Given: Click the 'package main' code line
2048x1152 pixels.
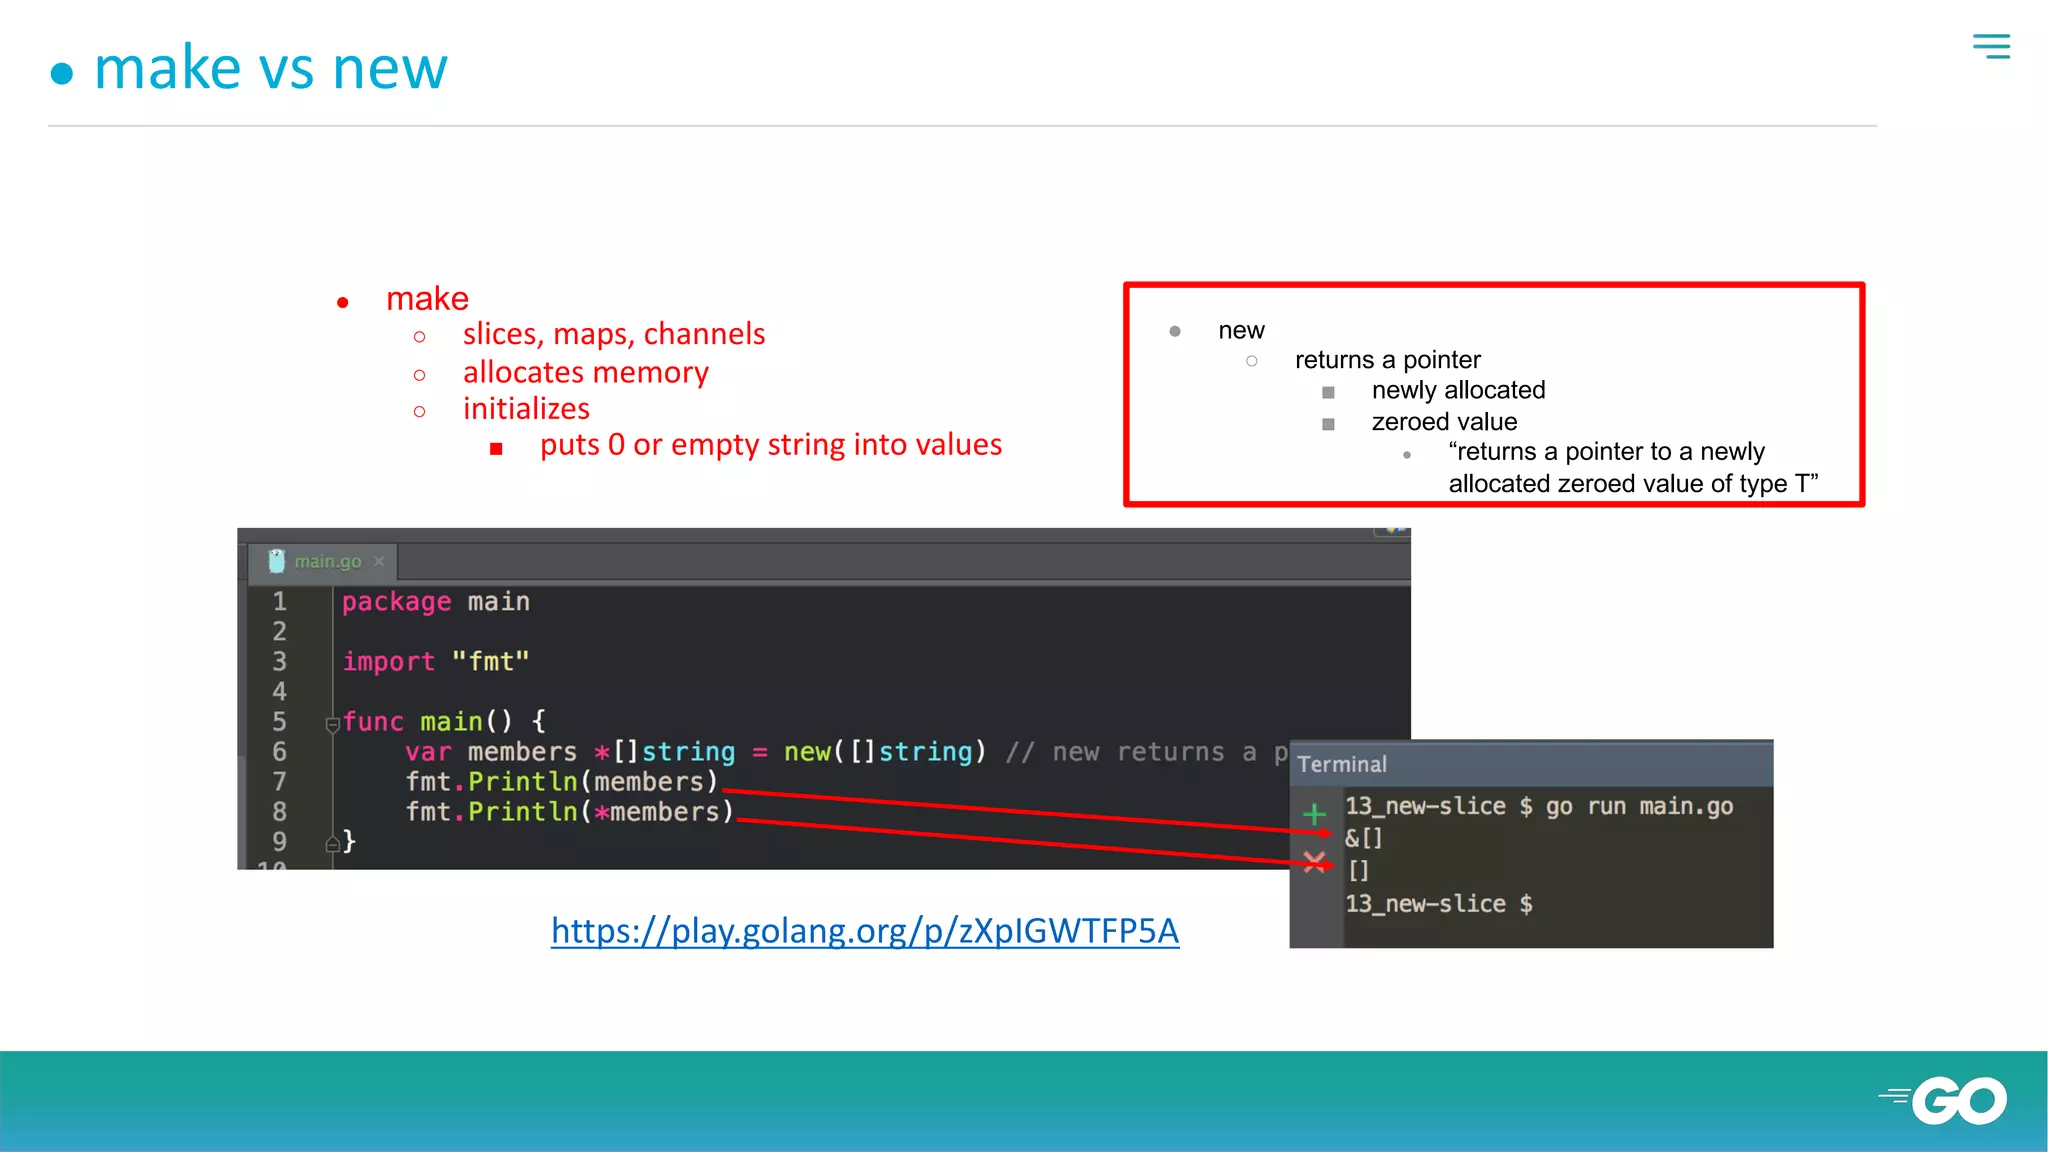Looking at the screenshot, I should point(436,601).
